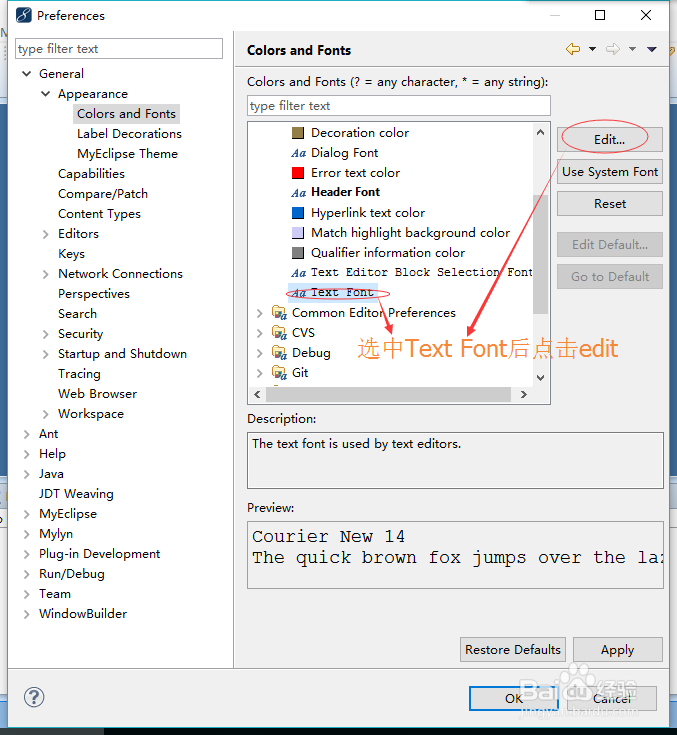The image size is (677, 735).
Task: Open the Web Browser preference page
Action: click(98, 394)
